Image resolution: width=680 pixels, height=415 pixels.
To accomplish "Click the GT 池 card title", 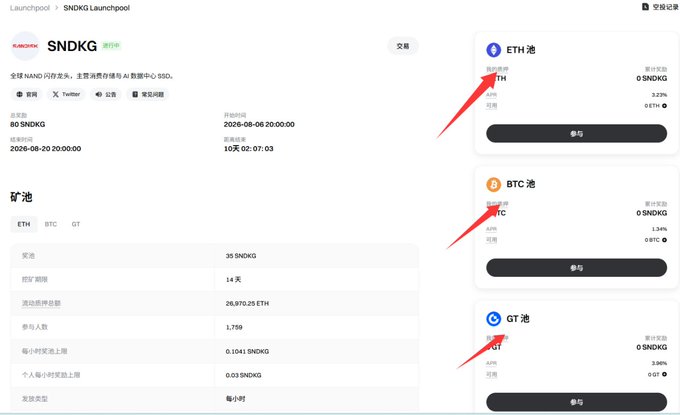I will (518, 319).
